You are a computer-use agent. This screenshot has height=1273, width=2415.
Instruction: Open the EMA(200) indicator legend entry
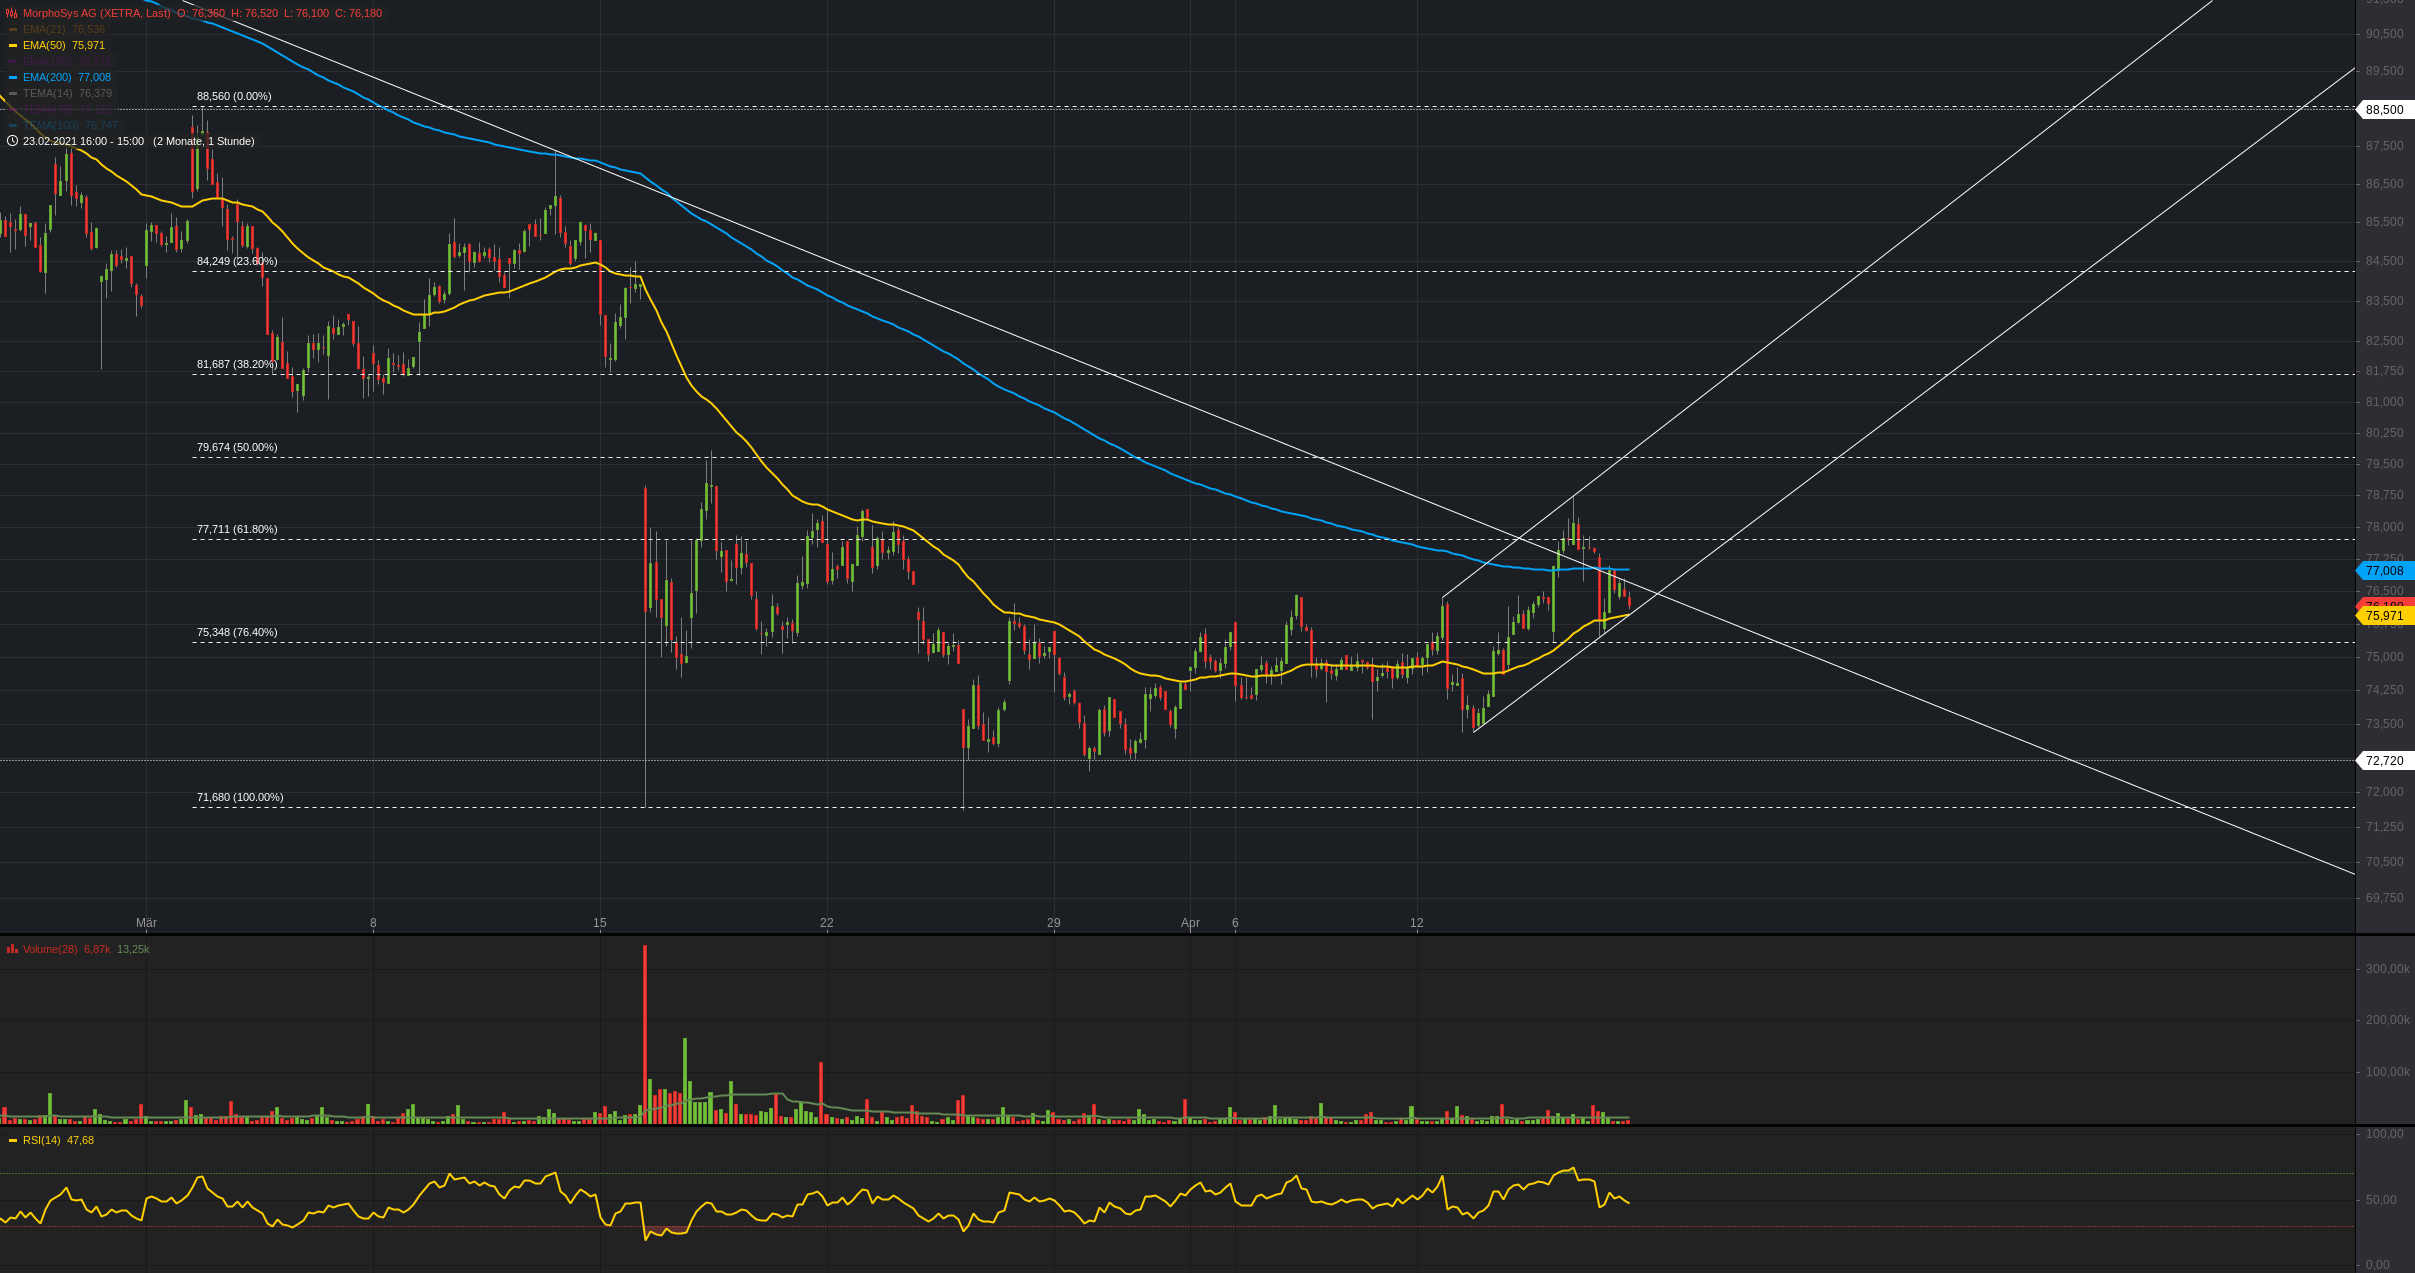pyautogui.click(x=47, y=77)
